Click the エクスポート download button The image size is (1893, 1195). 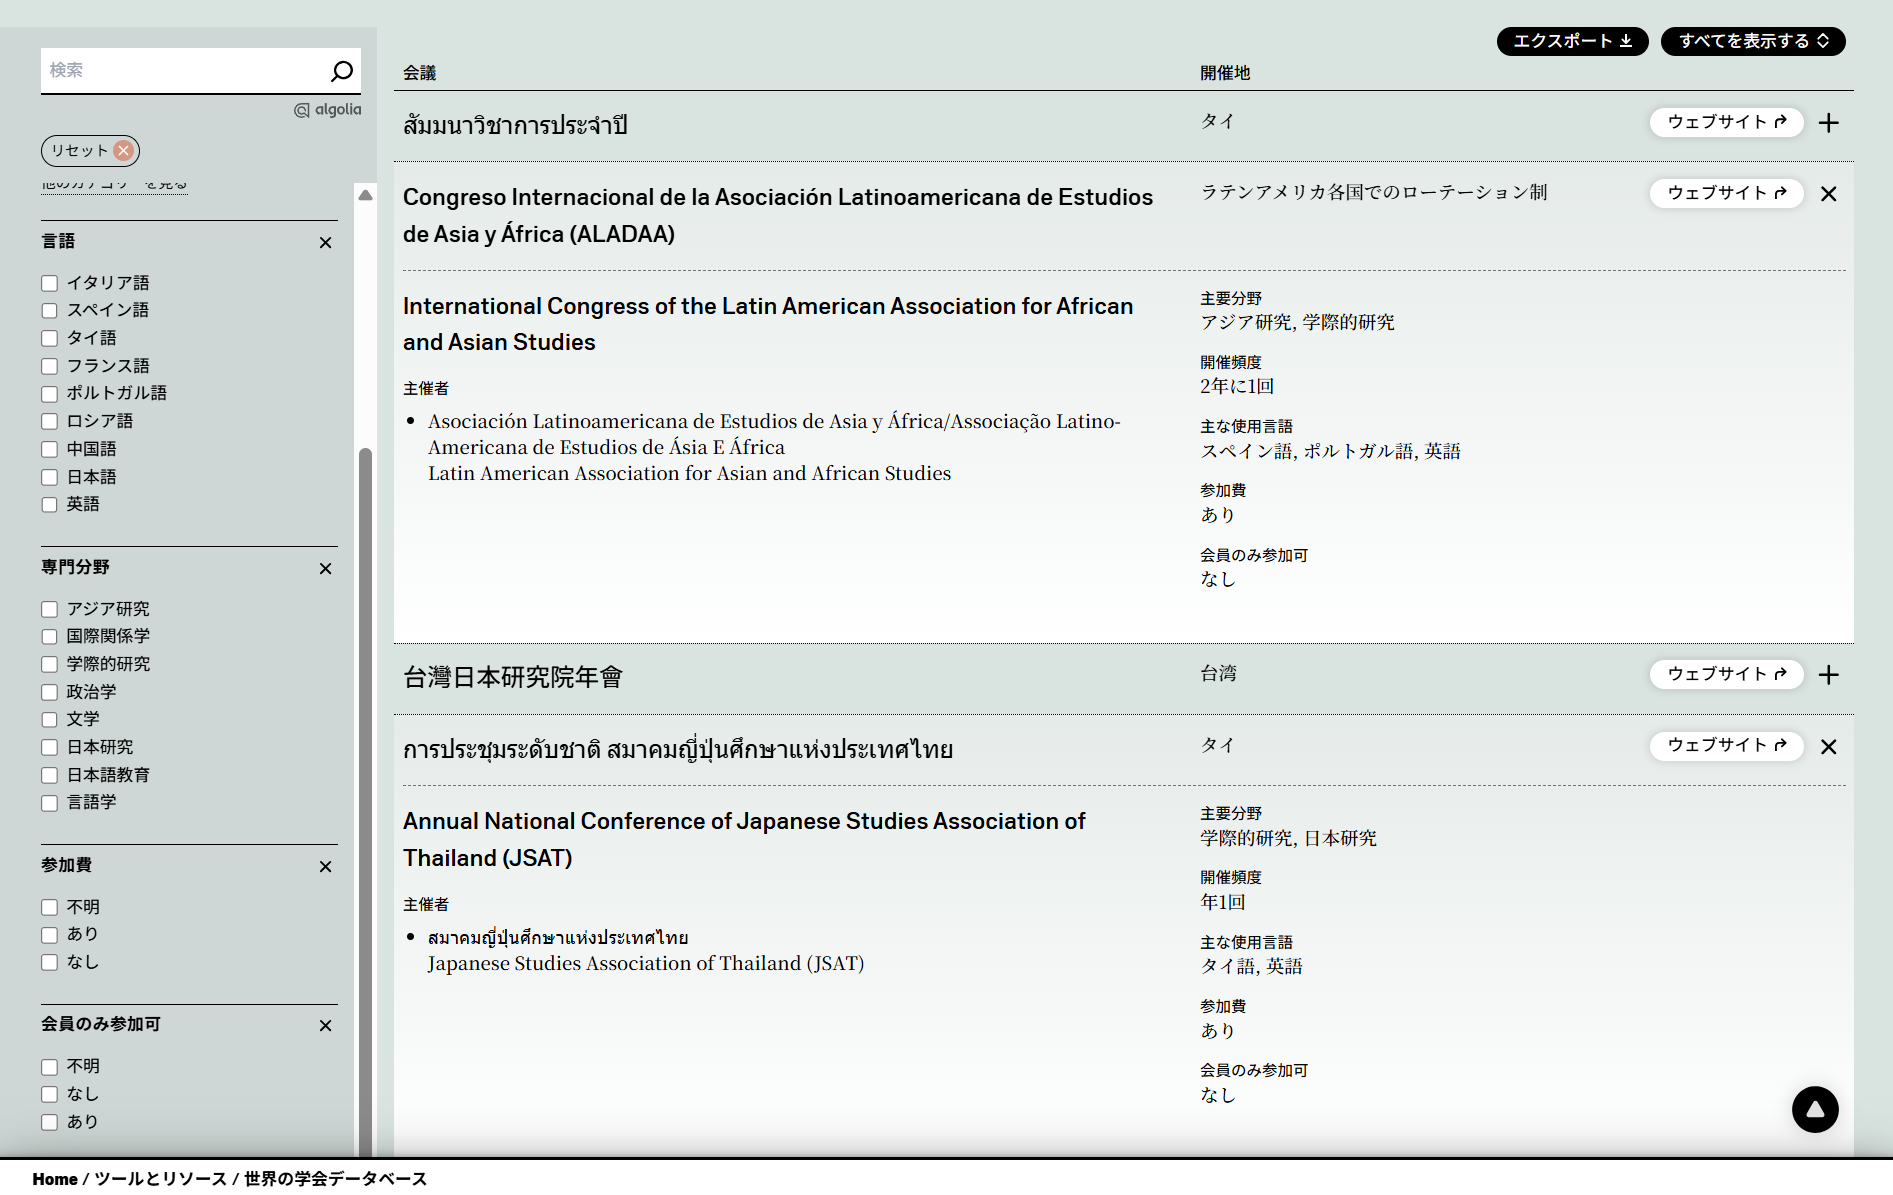[x=1571, y=41]
